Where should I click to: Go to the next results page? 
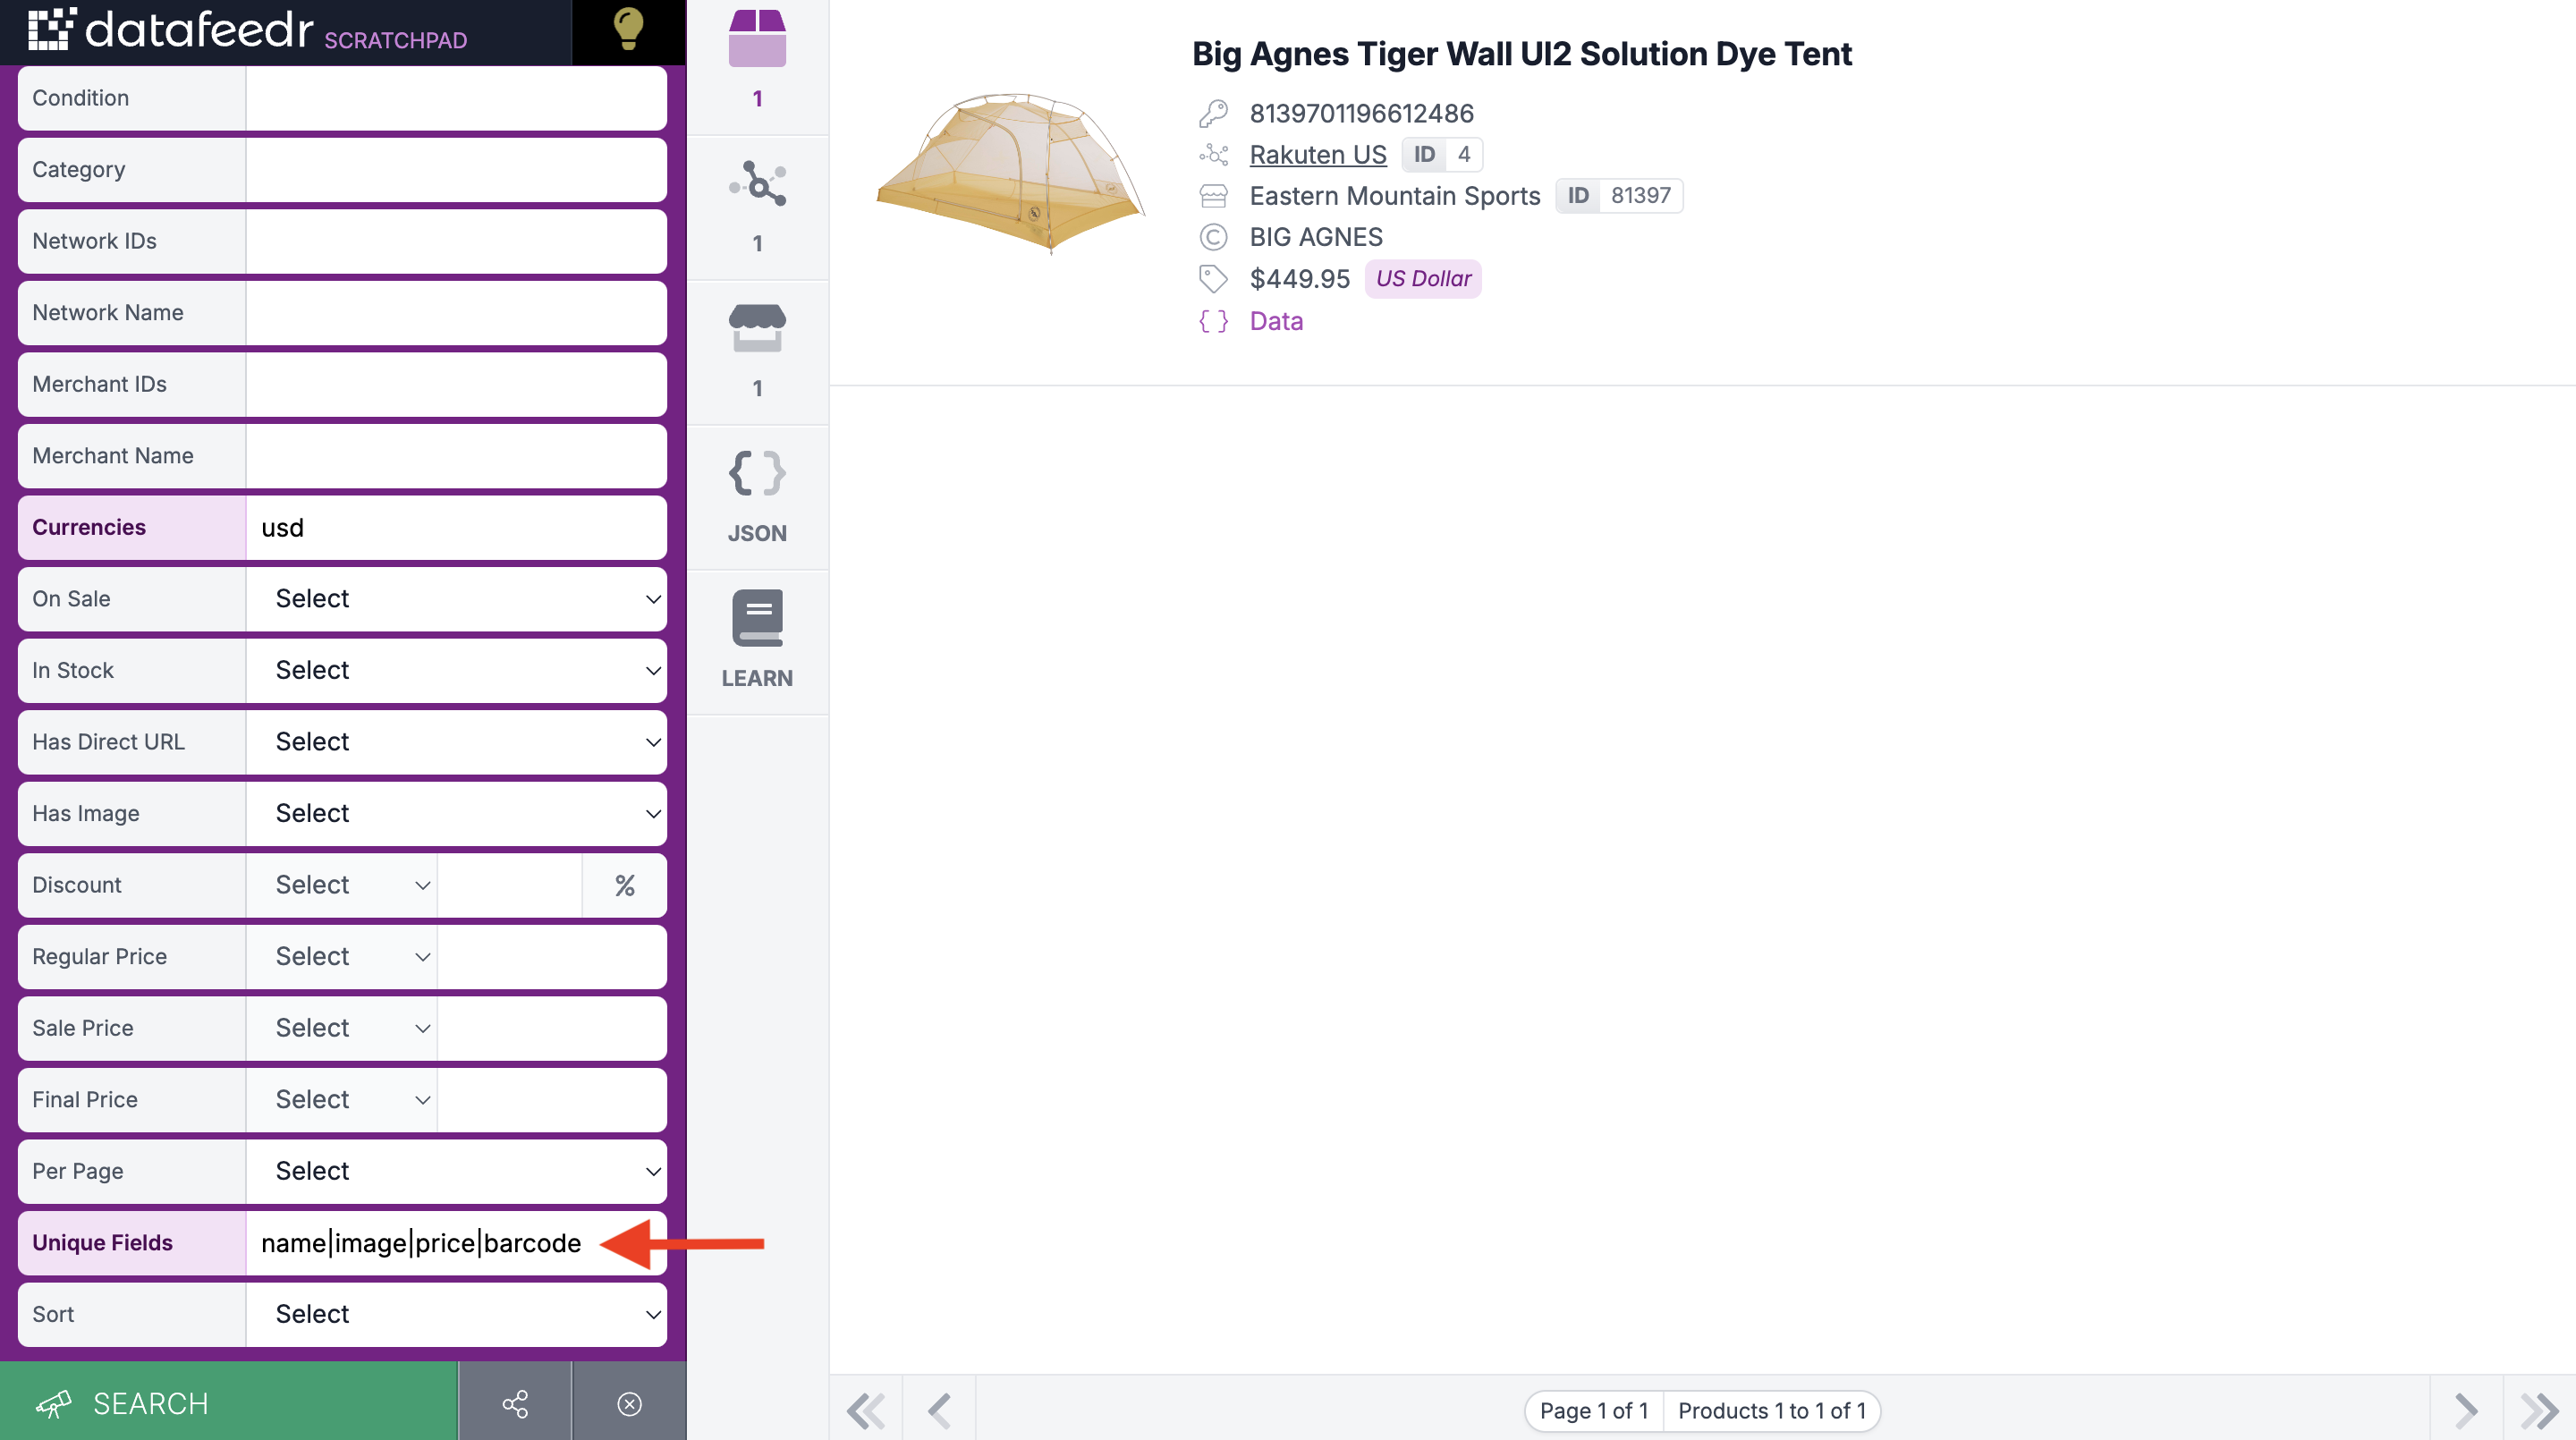tap(2466, 1410)
